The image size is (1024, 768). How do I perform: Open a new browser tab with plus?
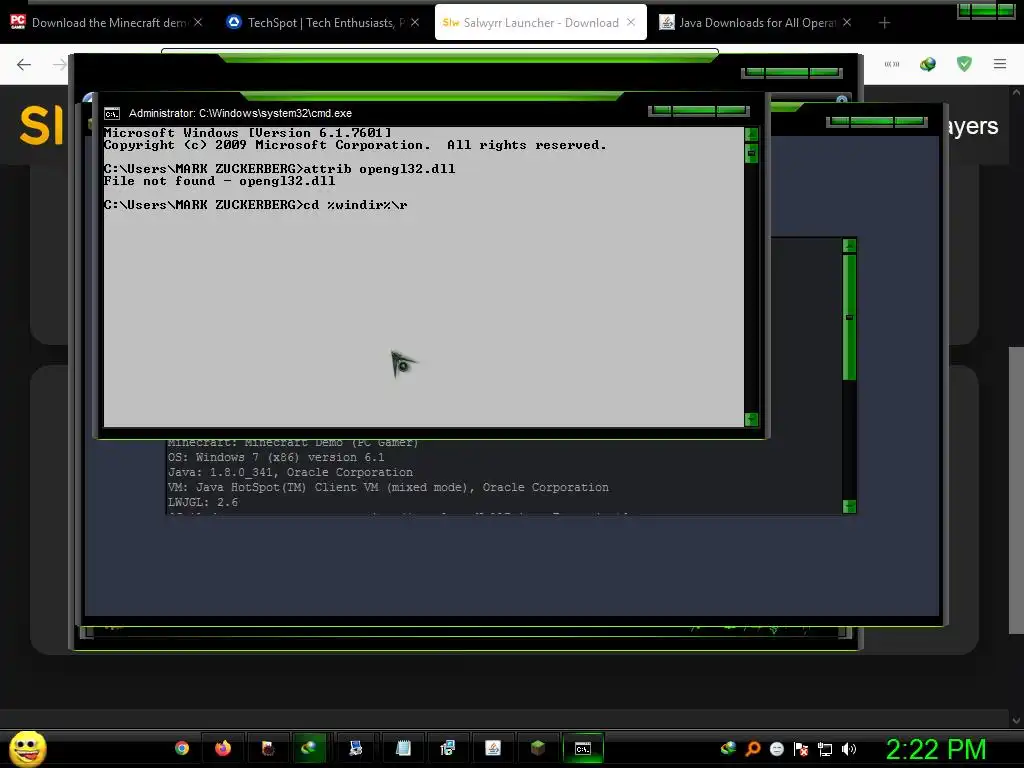click(x=884, y=23)
